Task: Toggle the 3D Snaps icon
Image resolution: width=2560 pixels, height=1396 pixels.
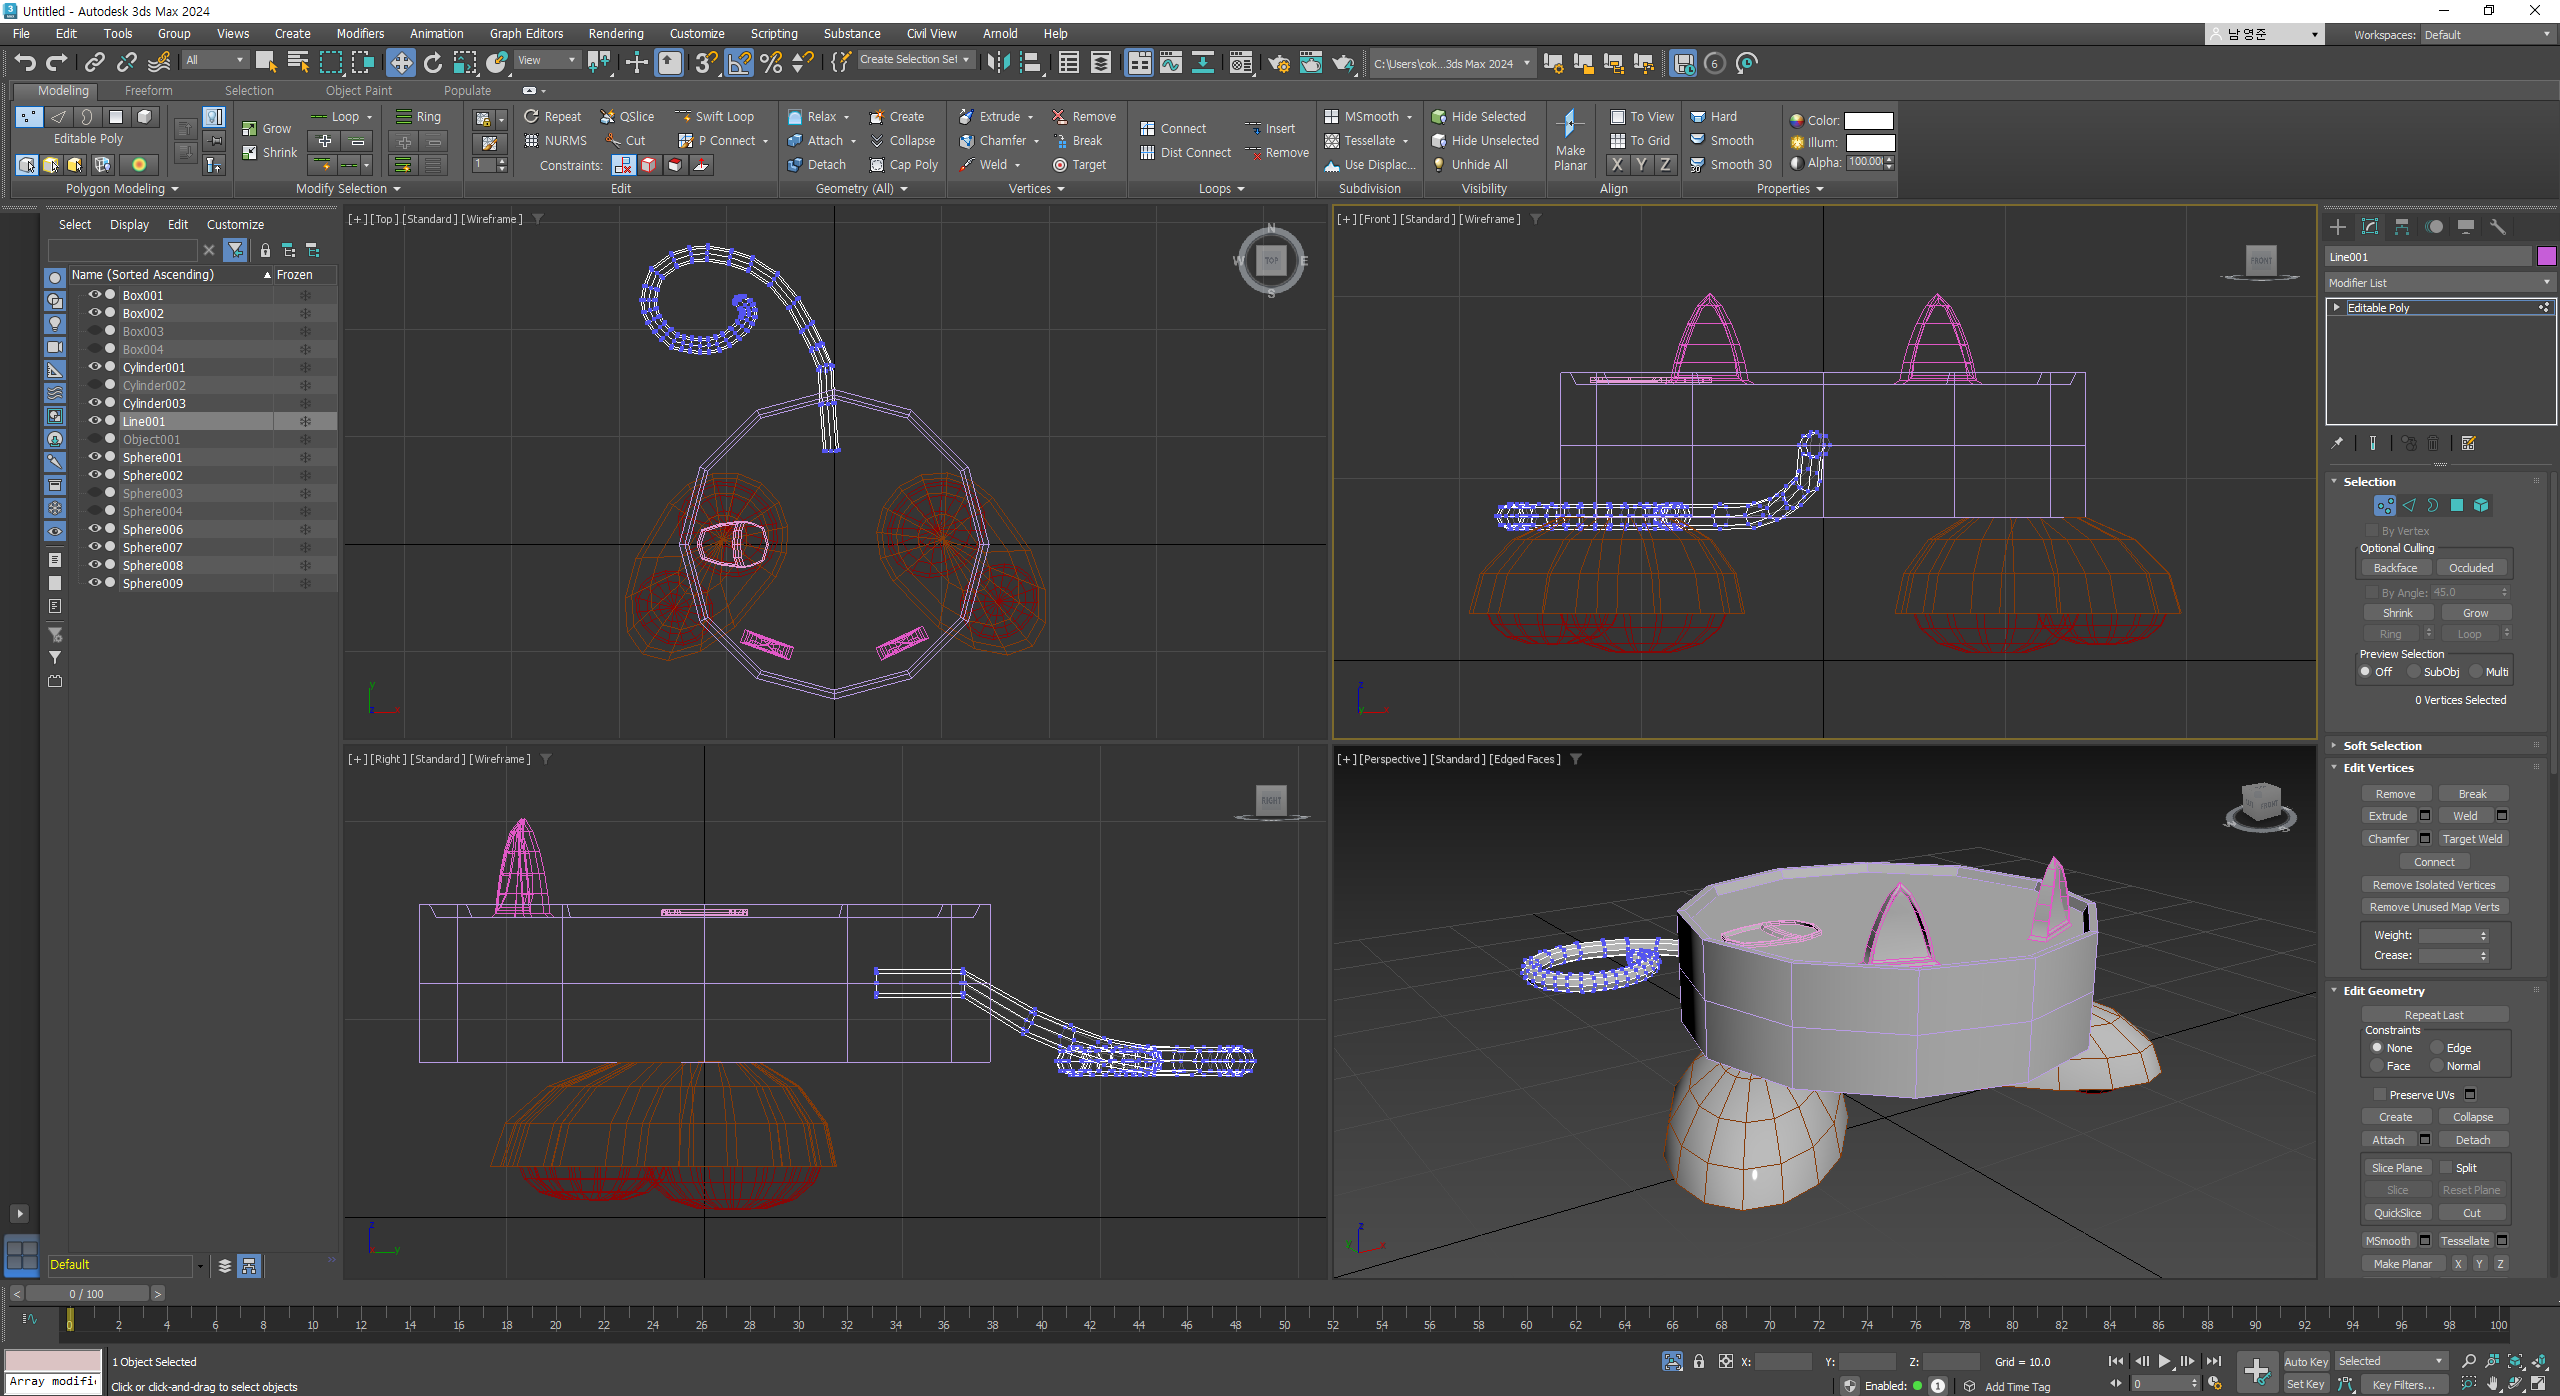Action: 706,63
